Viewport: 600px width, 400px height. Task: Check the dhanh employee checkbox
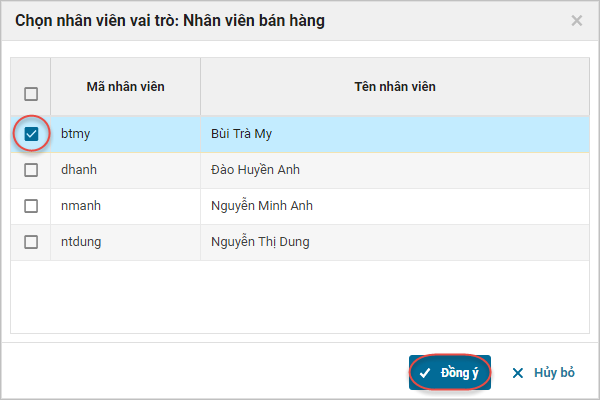coord(31,169)
